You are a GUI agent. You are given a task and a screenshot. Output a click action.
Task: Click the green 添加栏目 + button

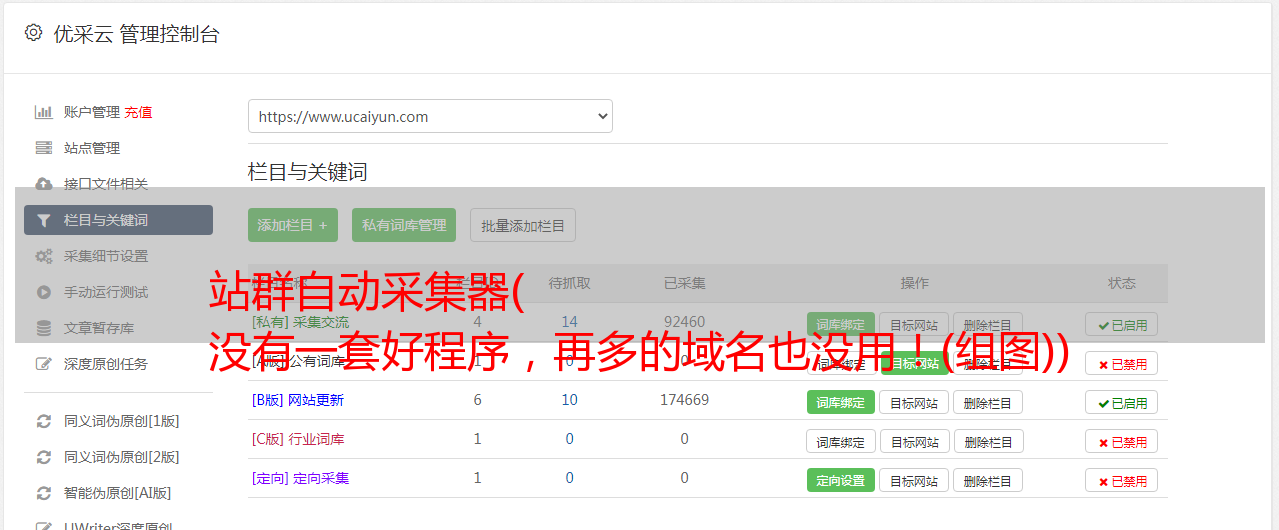[293, 225]
